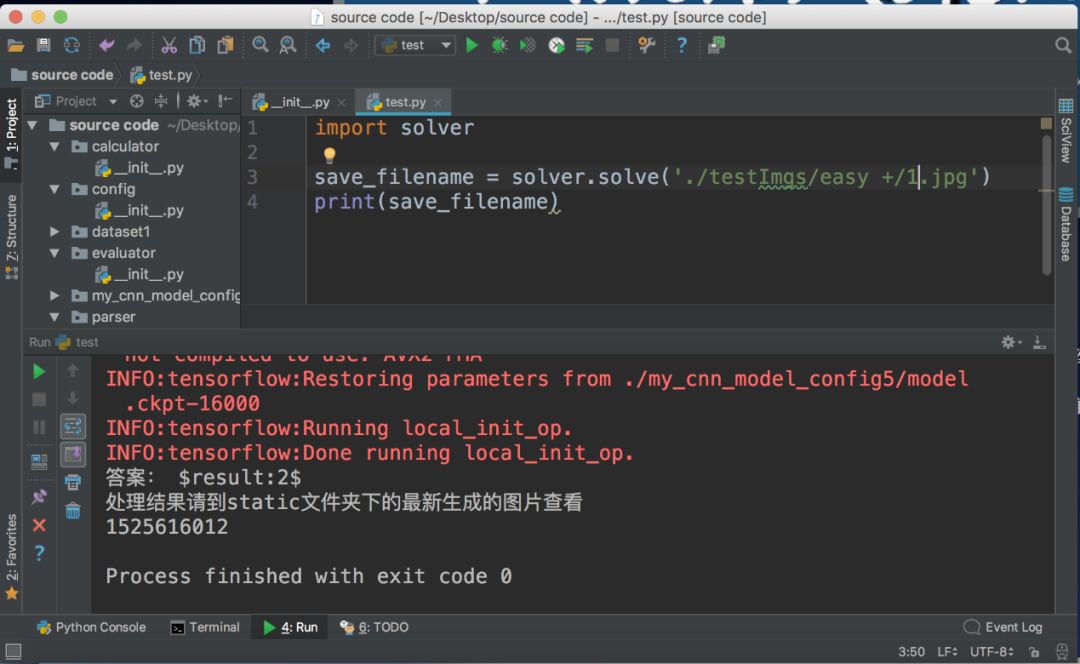Click the Save All toolbar icon

click(43, 45)
